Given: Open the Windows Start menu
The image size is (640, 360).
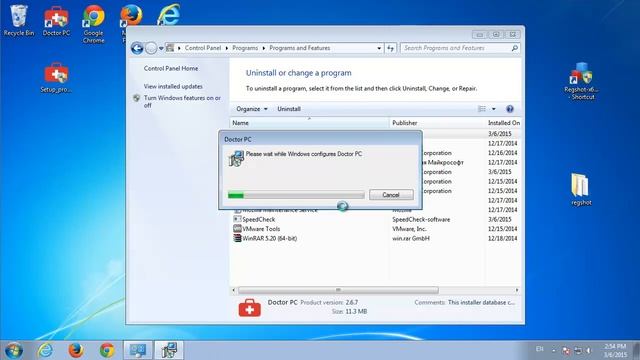Looking at the screenshot, I should [13, 350].
